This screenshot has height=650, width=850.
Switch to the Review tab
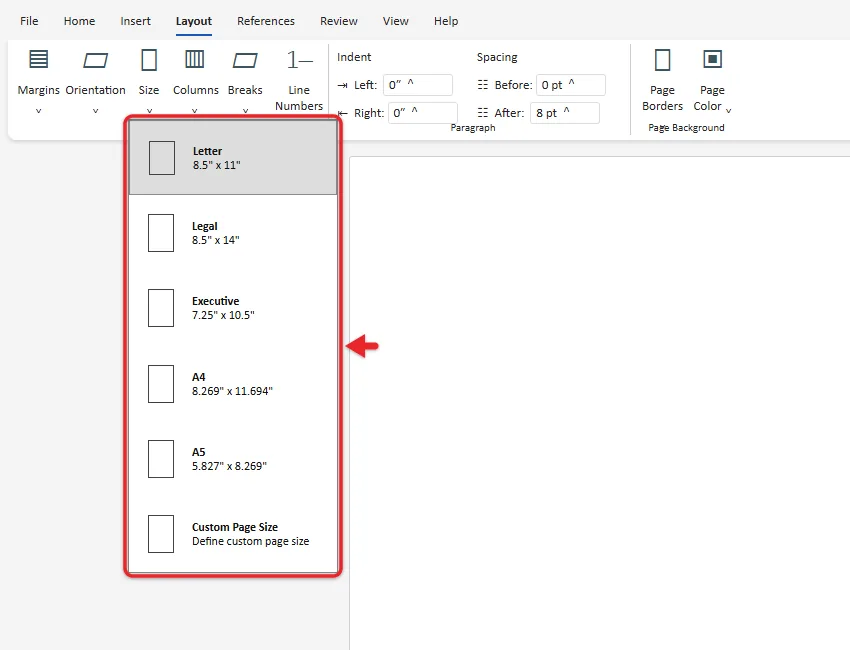(339, 21)
